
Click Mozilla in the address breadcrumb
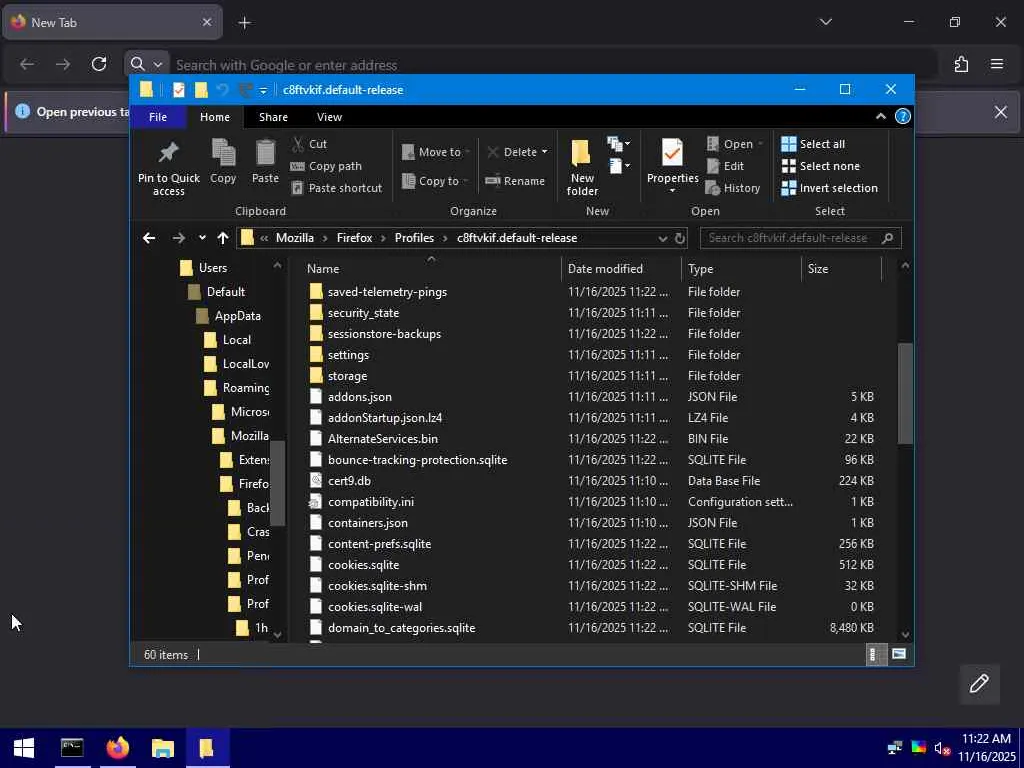click(295, 238)
